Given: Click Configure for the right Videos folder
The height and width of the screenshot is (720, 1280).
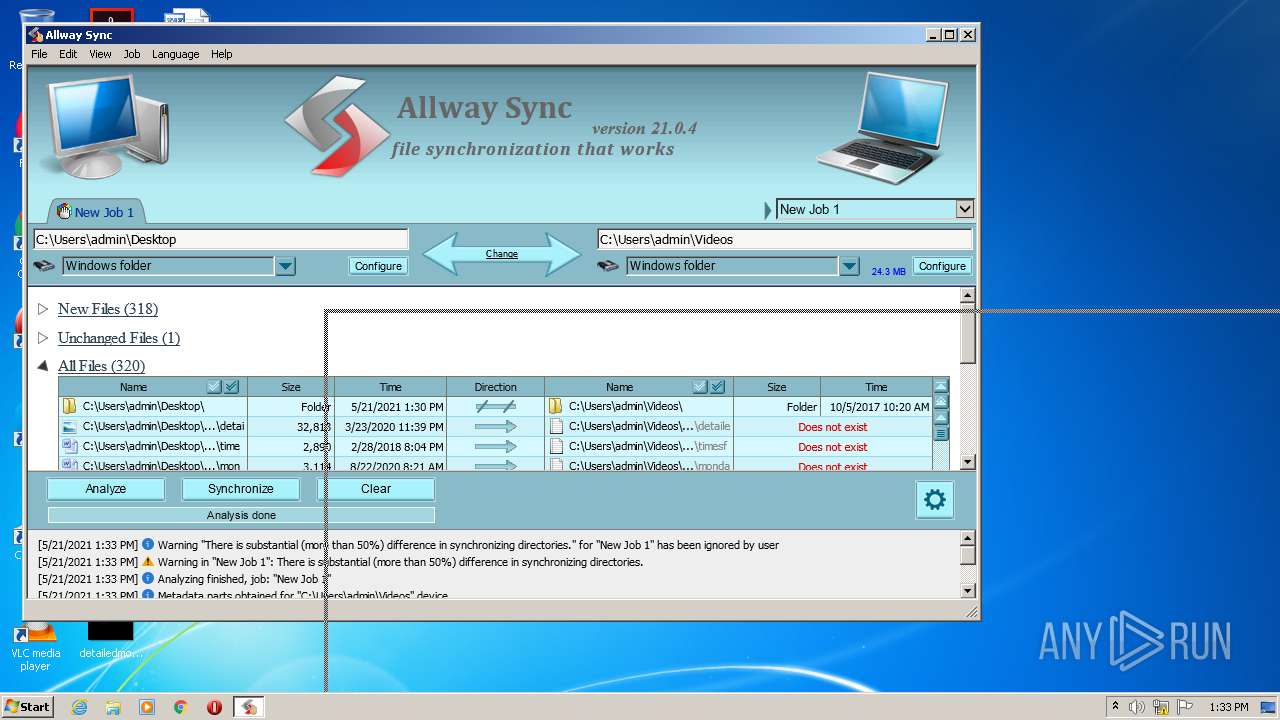Looking at the screenshot, I should point(942,266).
